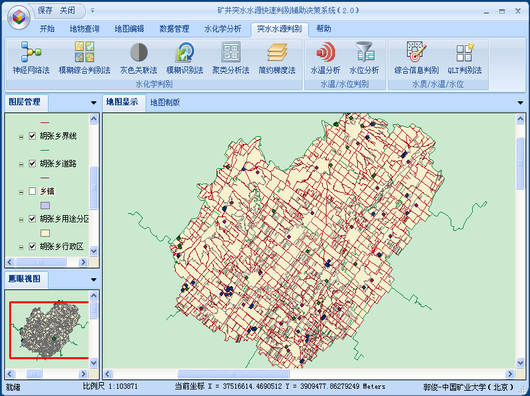
Task: Switch to the 数据管理 tab
Action: pyautogui.click(x=174, y=29)
